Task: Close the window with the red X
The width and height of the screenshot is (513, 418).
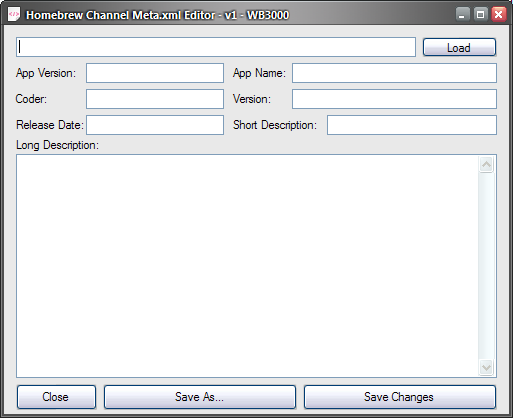Action: click(x=499, y=15)
